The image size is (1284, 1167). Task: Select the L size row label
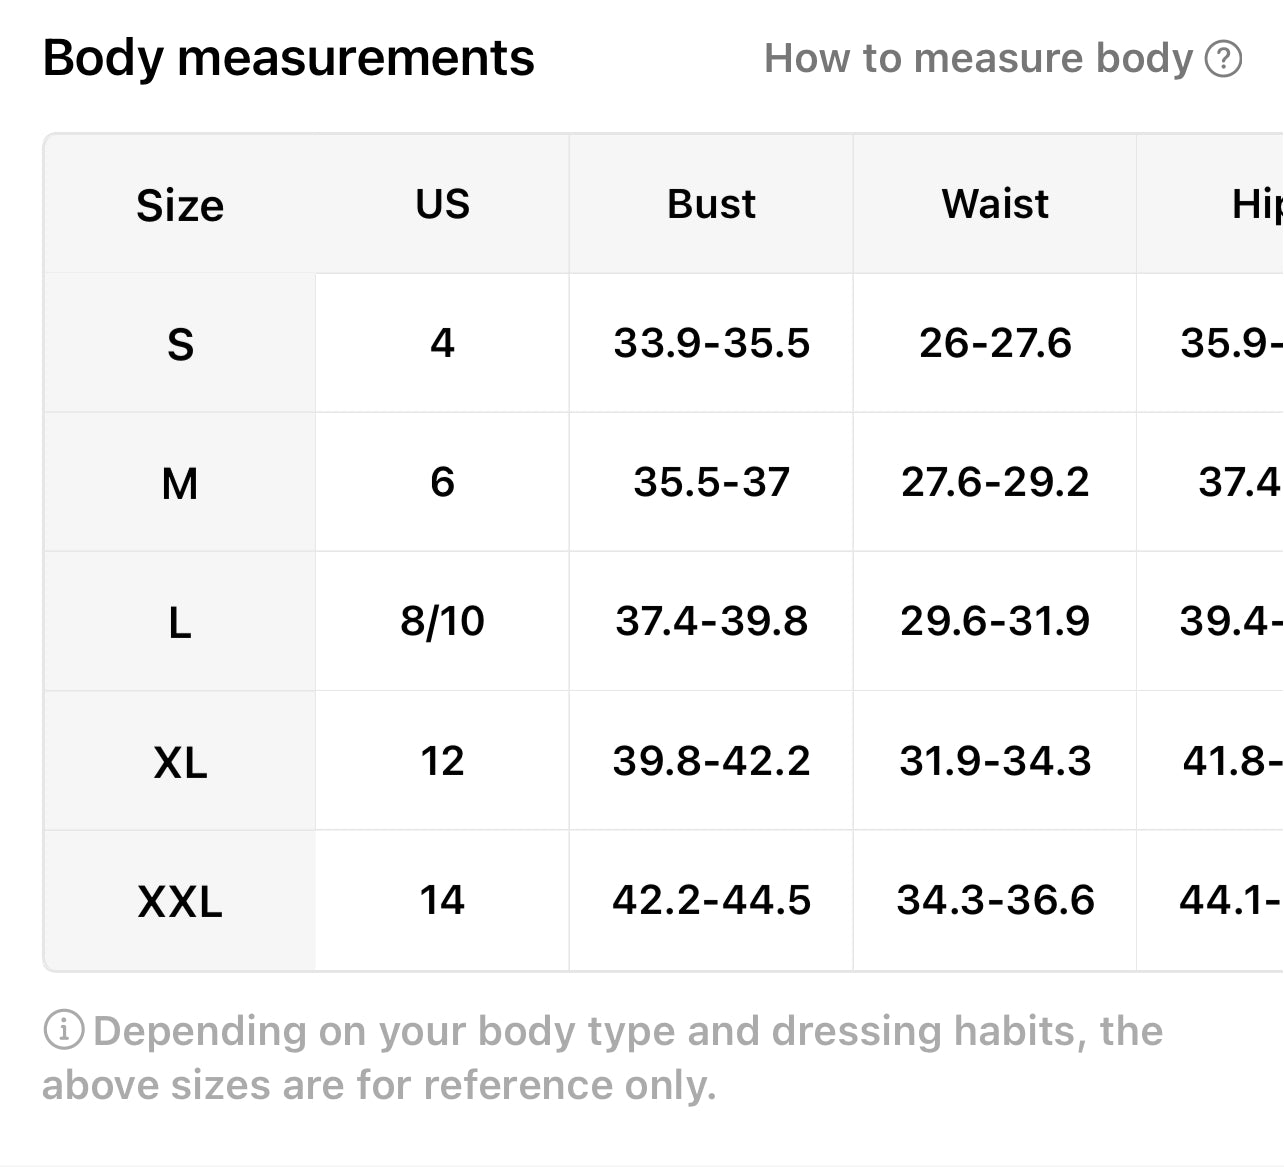pyautogui.click(x=180, y=623)
